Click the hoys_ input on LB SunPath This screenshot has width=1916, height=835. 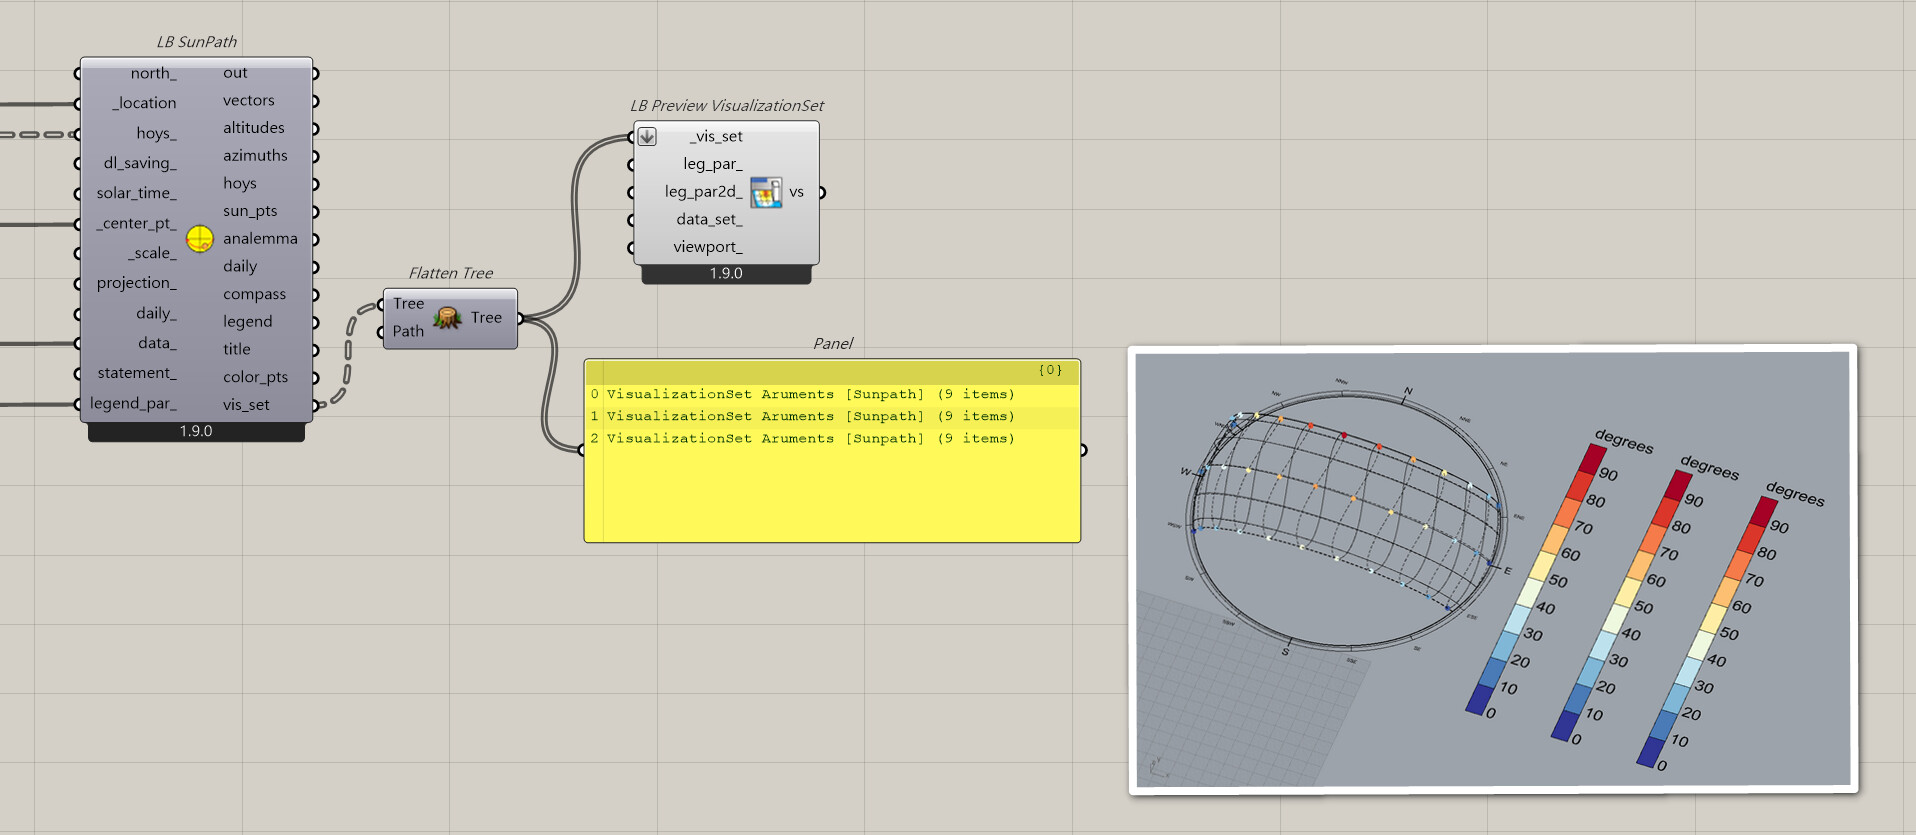pos(156,133)
